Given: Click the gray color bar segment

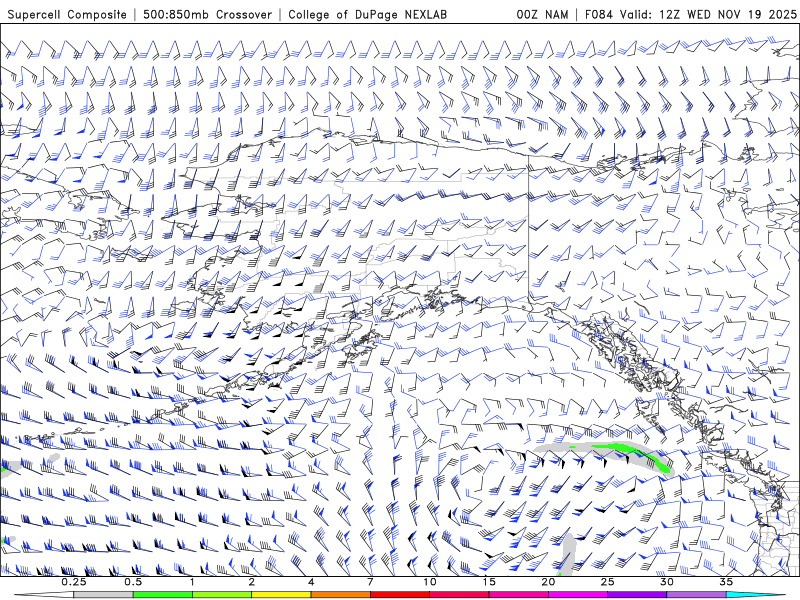Looking at the screenshot, I should [104, 595].
